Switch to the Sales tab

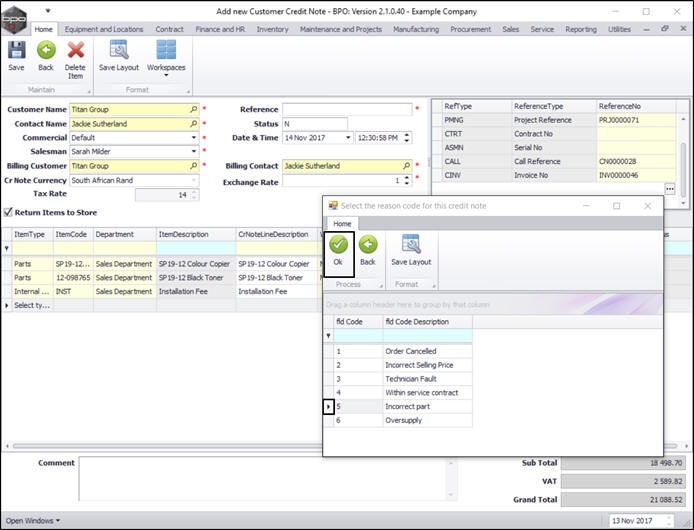[x=511, y=29]
